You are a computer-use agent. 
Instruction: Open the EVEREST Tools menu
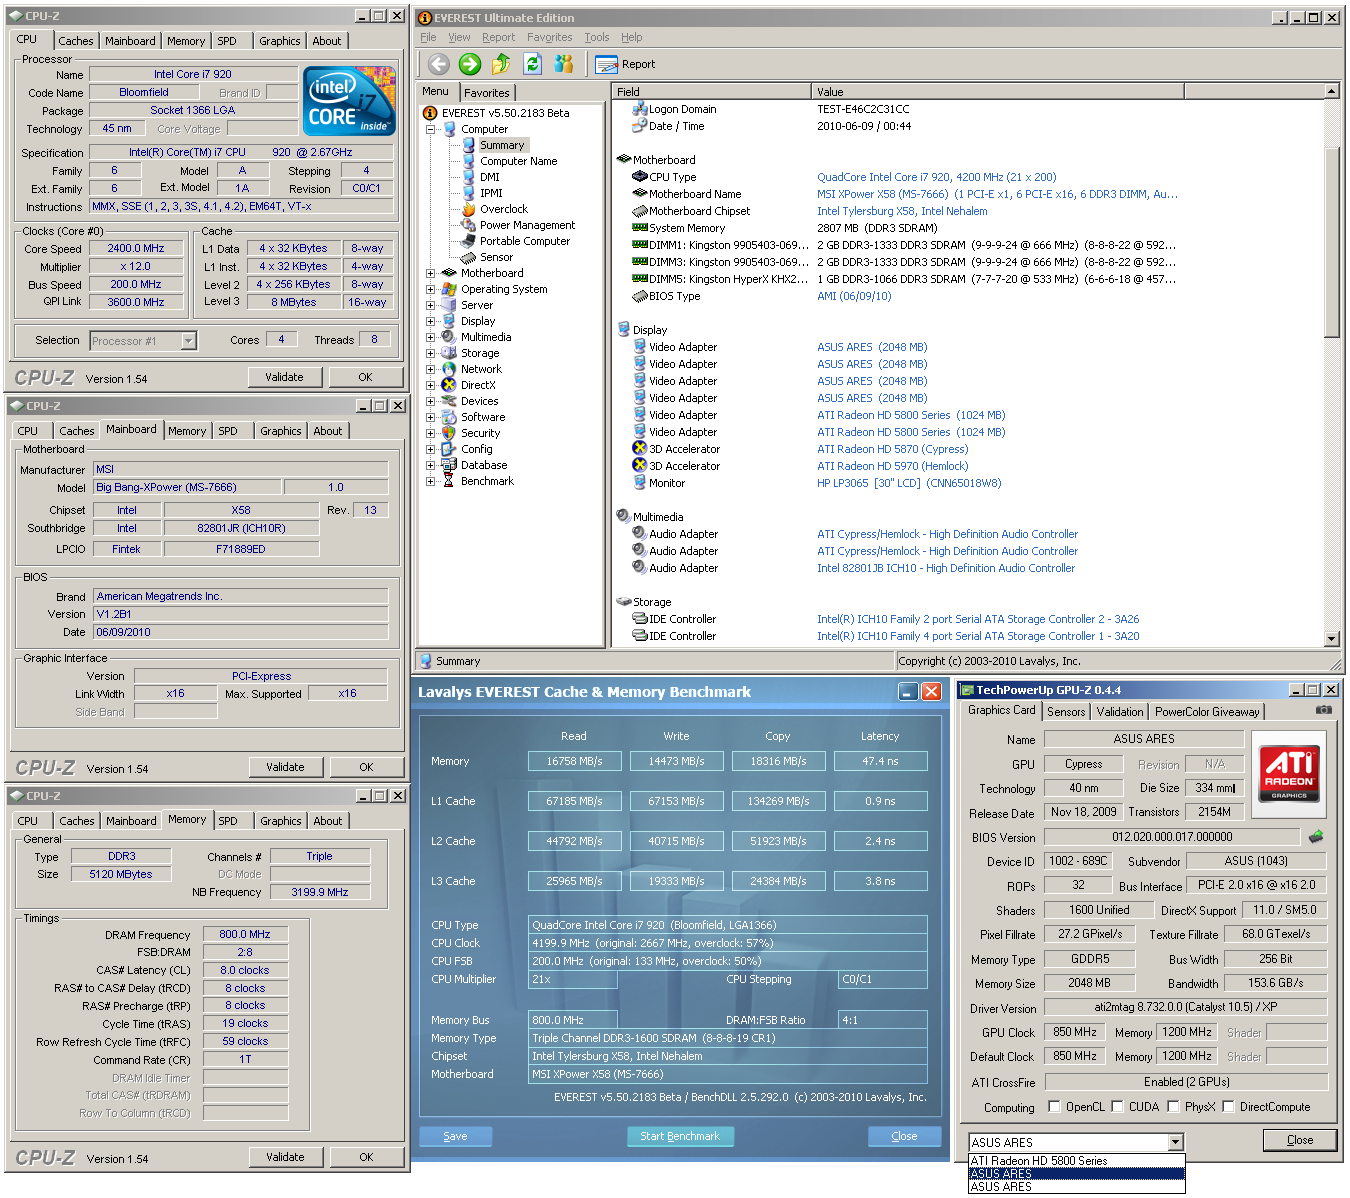point(597,37)
